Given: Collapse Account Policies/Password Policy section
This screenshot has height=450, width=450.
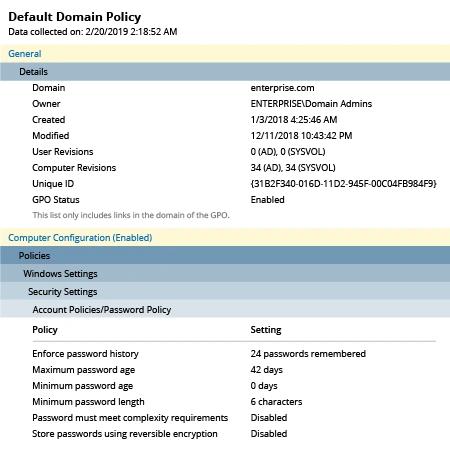Looking at the screenshot, I should [x=225, y=309].
